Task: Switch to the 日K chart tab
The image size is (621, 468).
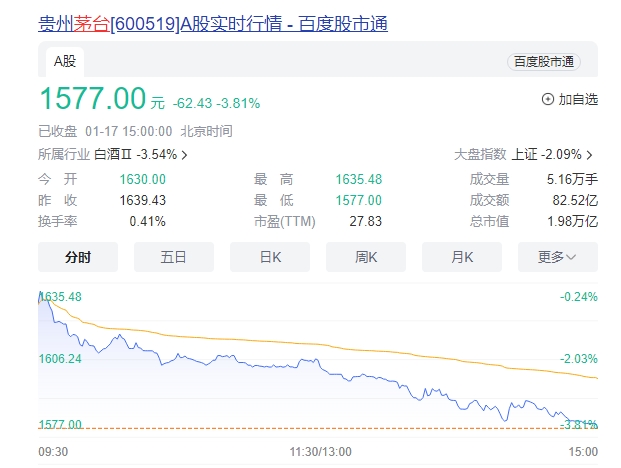Action: [x=270, y=257]
